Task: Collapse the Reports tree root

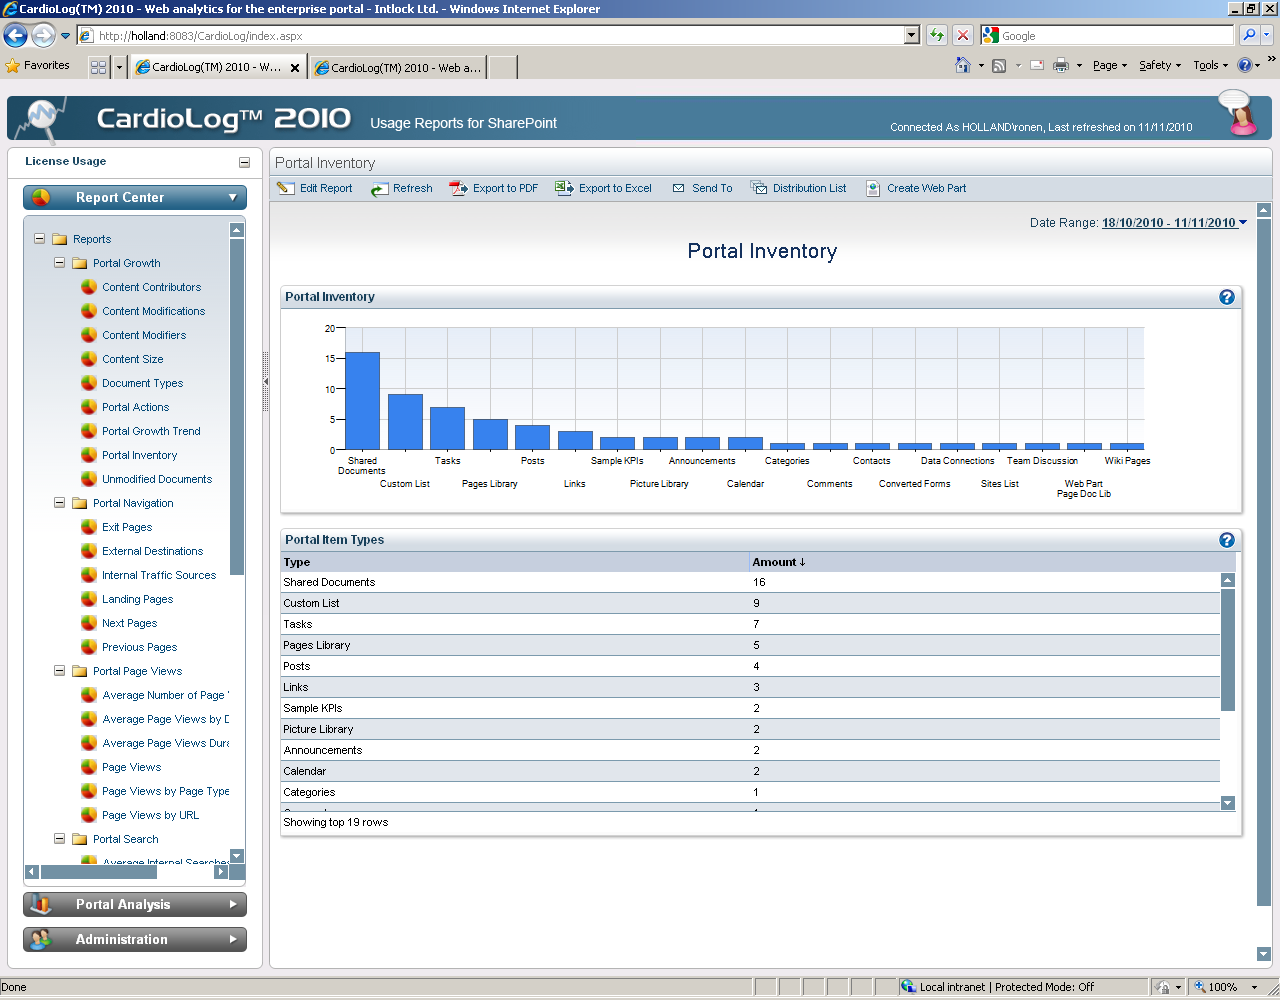Action: 40,239
